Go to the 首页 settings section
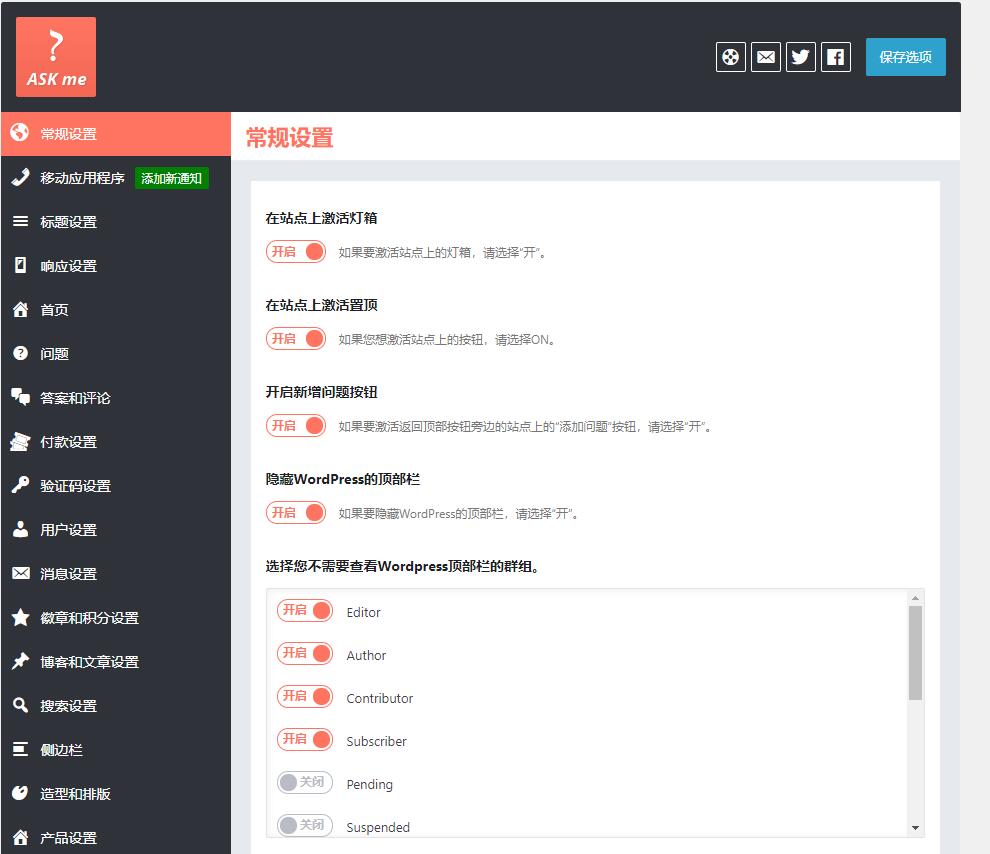990x854 pixels. coord(116,309)
